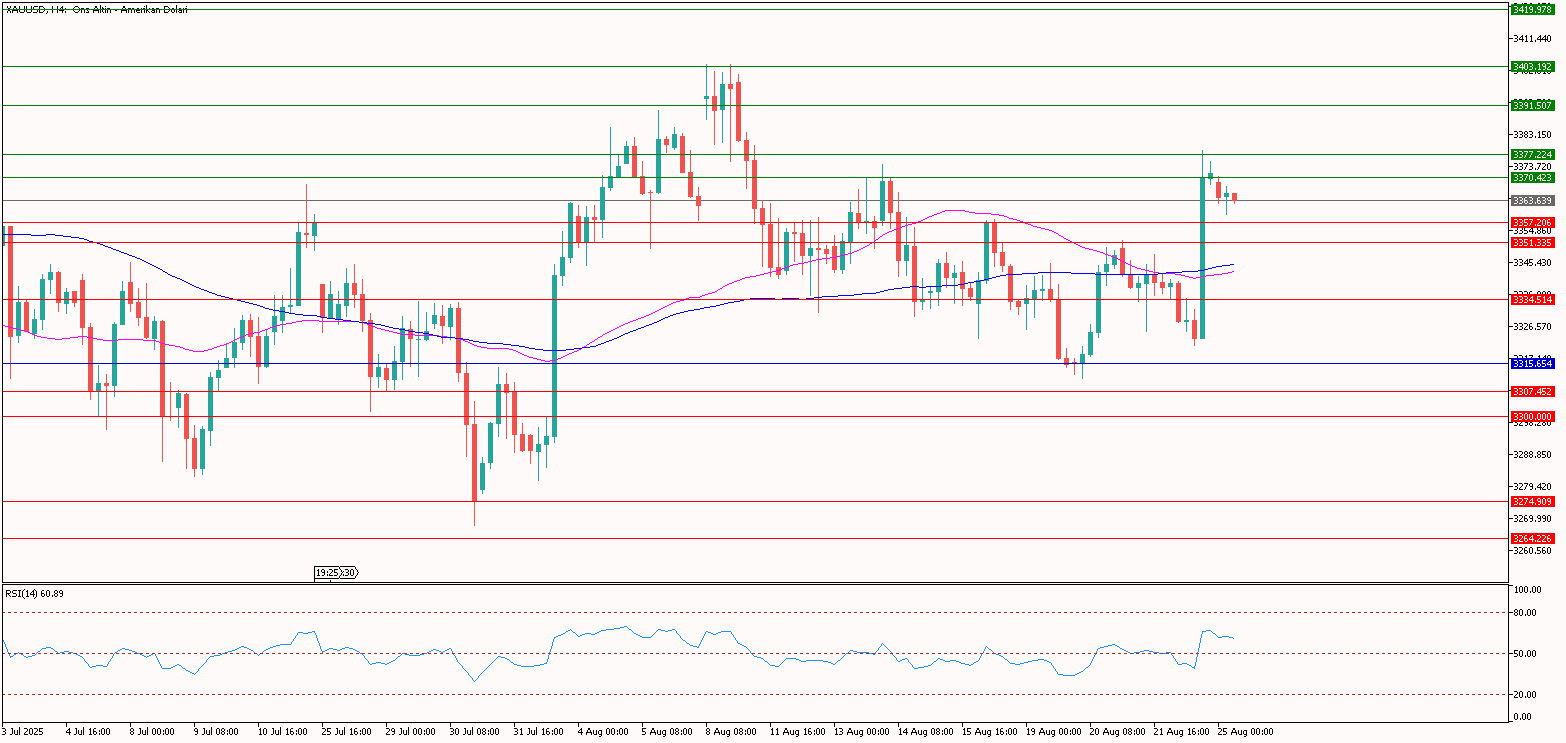Click the RSI scale 20.00 value
The height and width of the screenshot is (743, 1566).
[x=1526, y=694]
